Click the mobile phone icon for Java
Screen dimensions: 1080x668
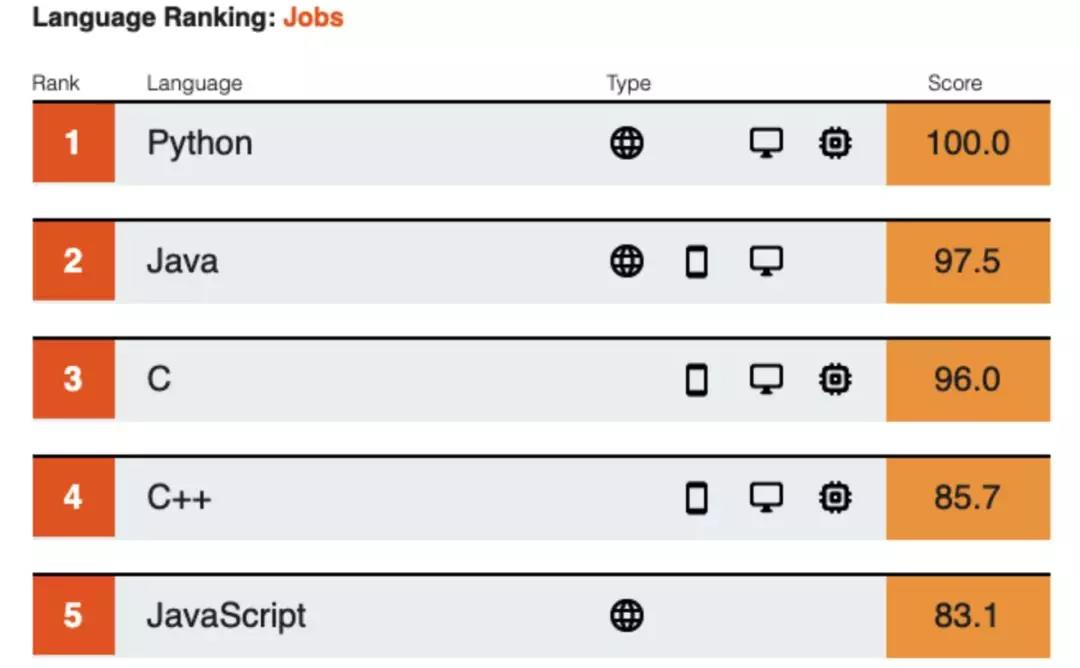pyautogui.click(x=697, y=262)
